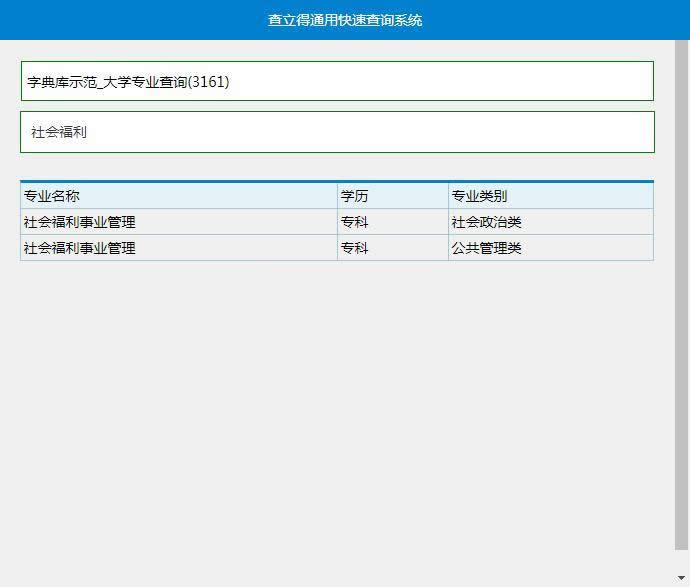Click blank space right of 社会福利 text
The width and height of the screenshot is (690, 587).
[400, 132]
